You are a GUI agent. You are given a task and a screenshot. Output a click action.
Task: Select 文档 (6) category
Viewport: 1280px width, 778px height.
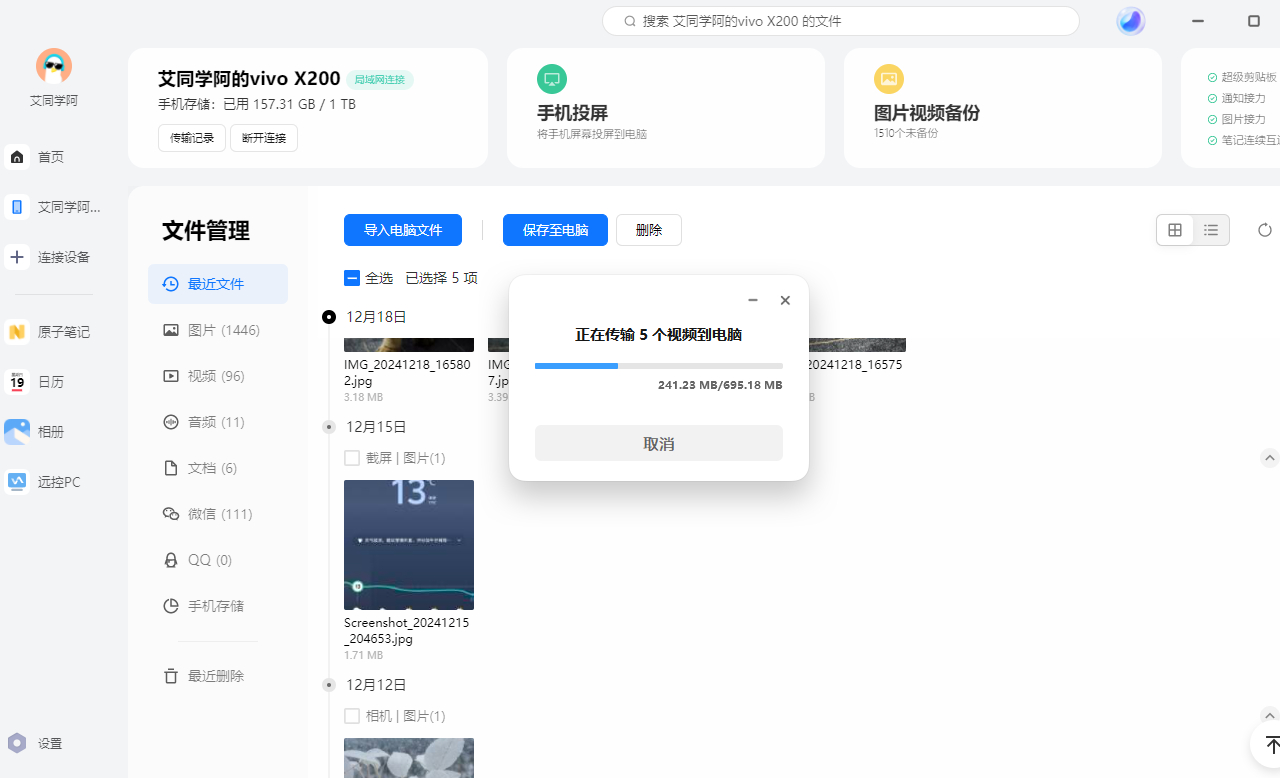coord(218,468)
